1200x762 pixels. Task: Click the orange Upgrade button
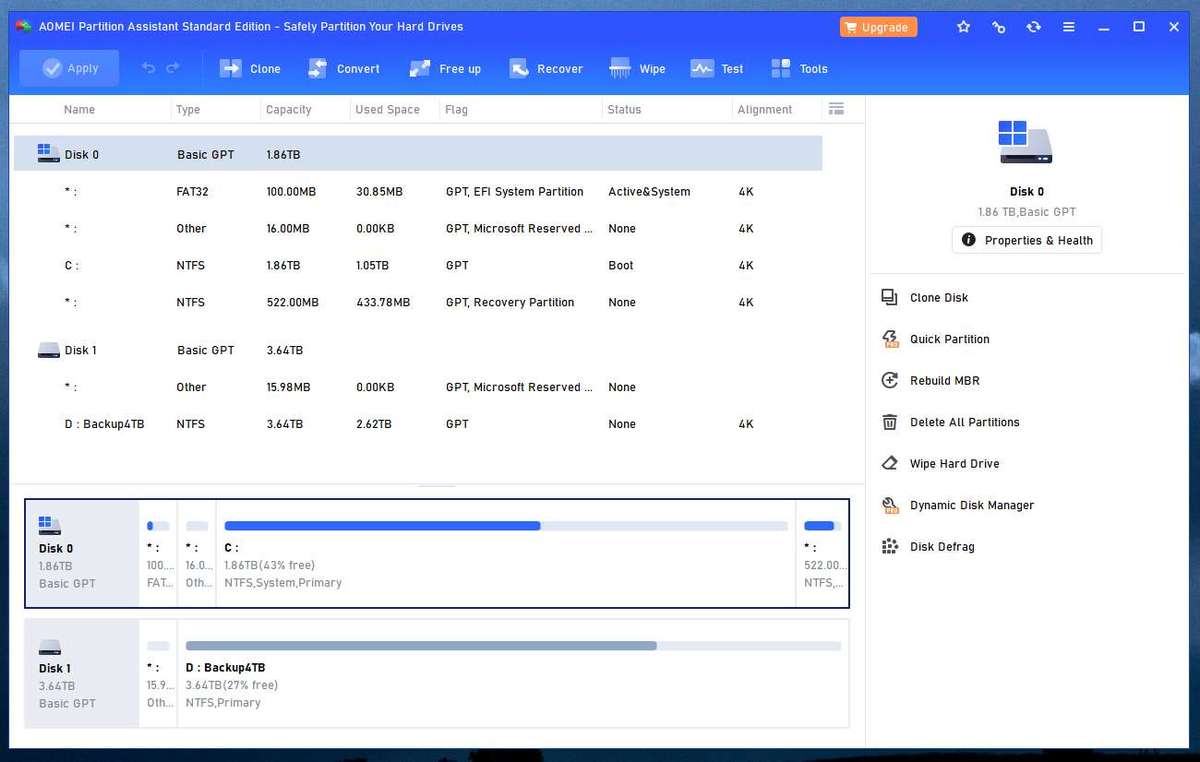pyautogui.click(x=878, y=27)
